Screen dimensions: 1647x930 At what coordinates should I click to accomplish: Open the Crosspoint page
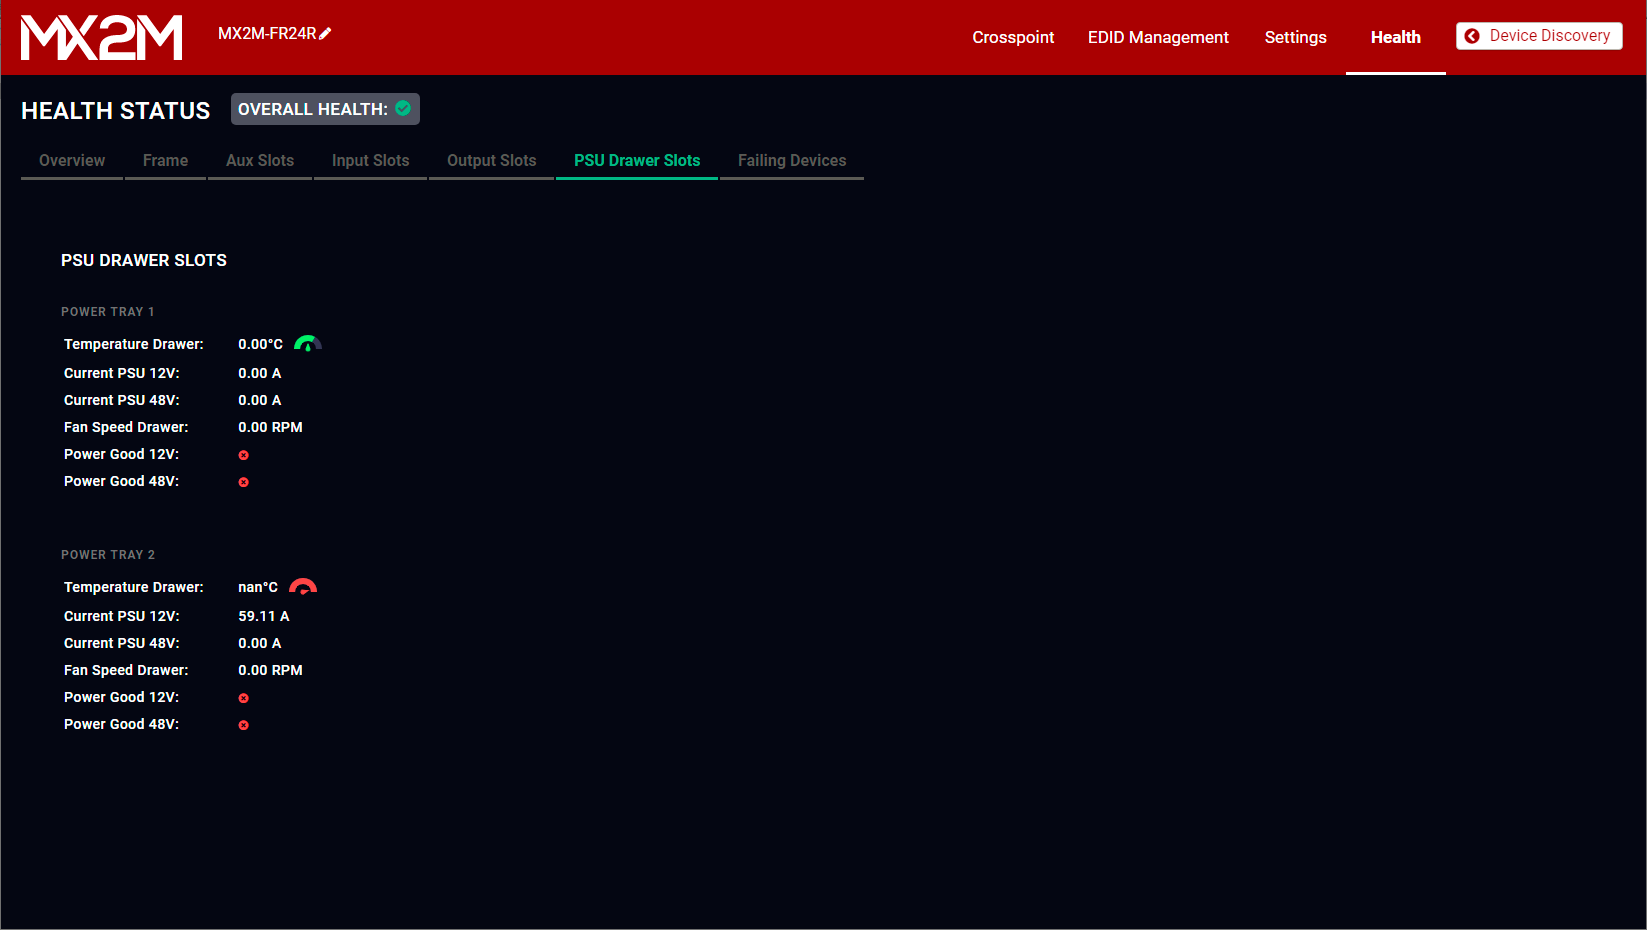coord(1013,37)
